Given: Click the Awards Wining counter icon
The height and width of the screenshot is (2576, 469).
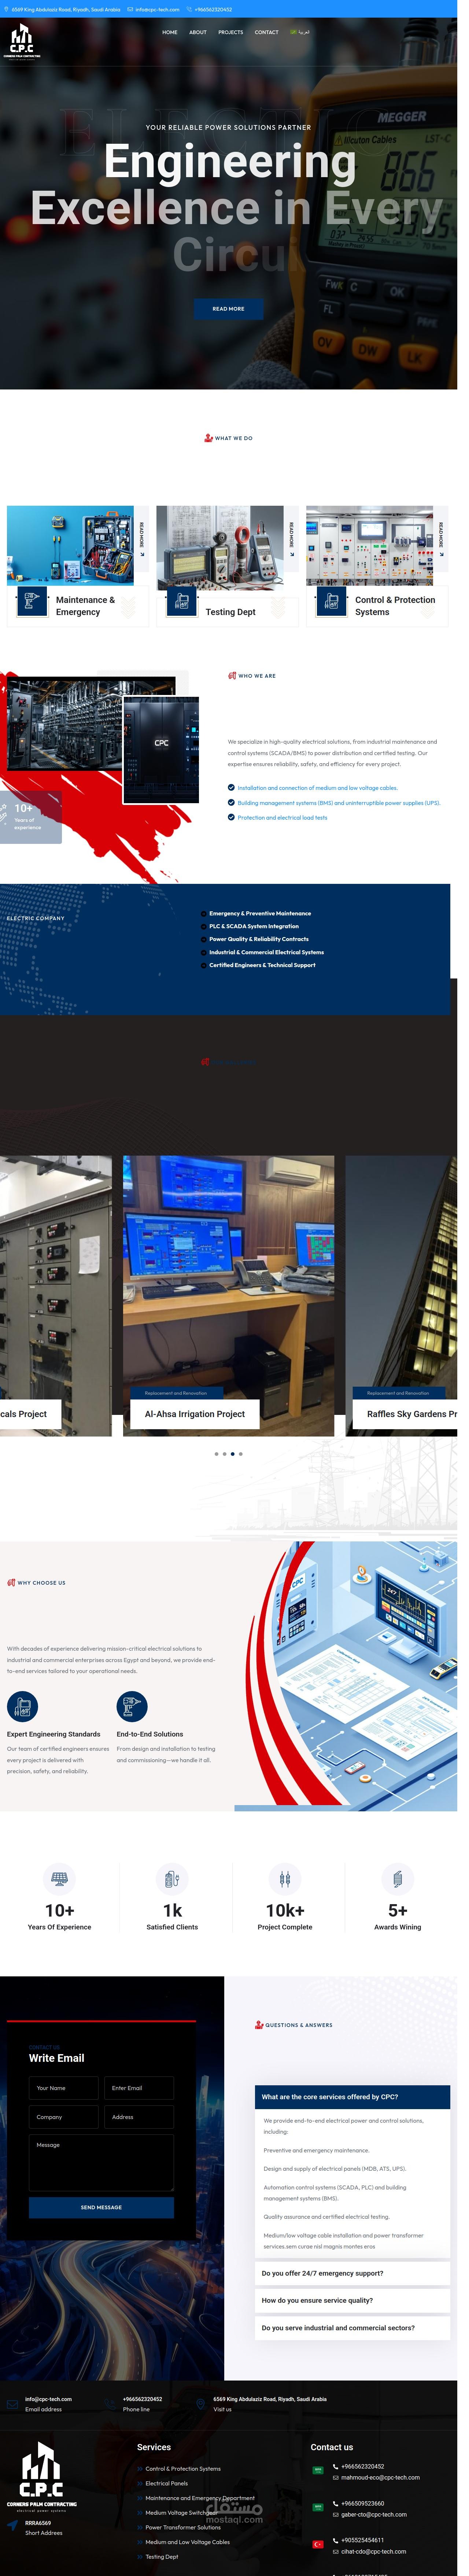Looking at the screenshot, I should tap(398, 1879).
